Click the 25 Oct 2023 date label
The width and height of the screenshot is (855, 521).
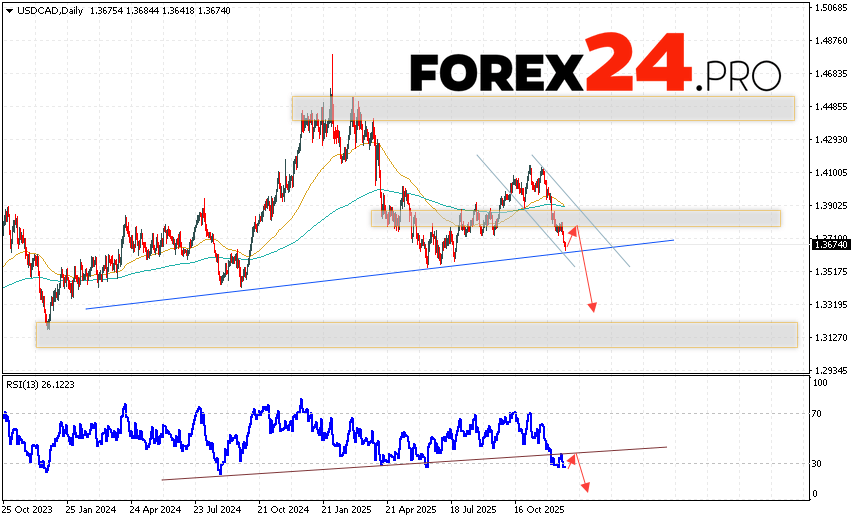coord(28,508)
